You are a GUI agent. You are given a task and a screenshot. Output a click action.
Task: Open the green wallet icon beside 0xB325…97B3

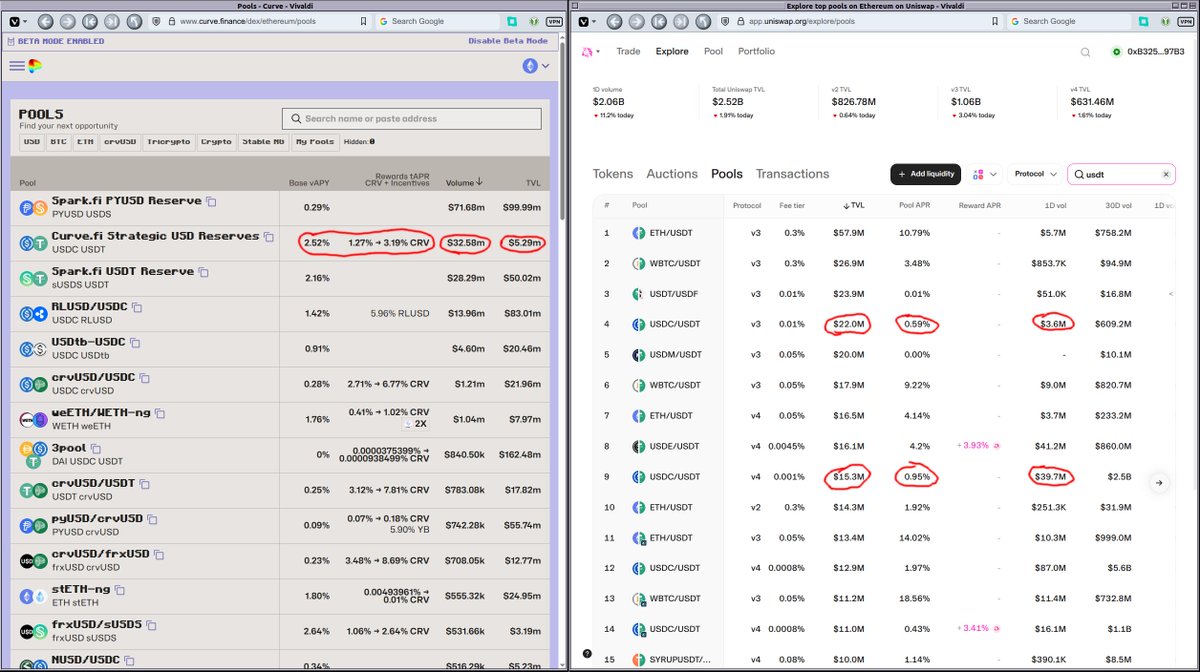click(1116, 52)
